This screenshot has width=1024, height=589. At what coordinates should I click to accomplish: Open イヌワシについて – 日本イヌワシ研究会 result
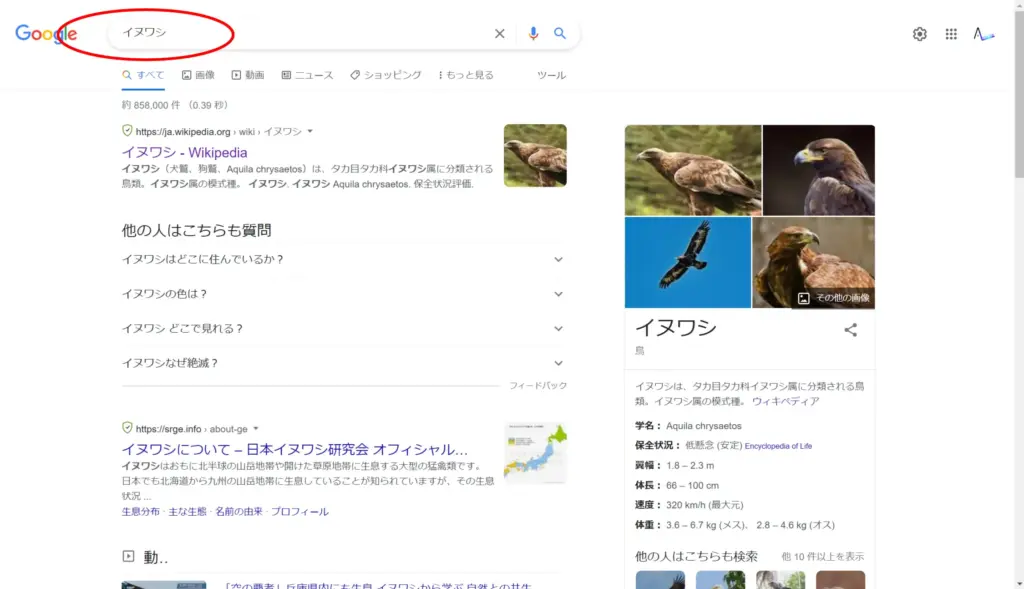point(295,449)
